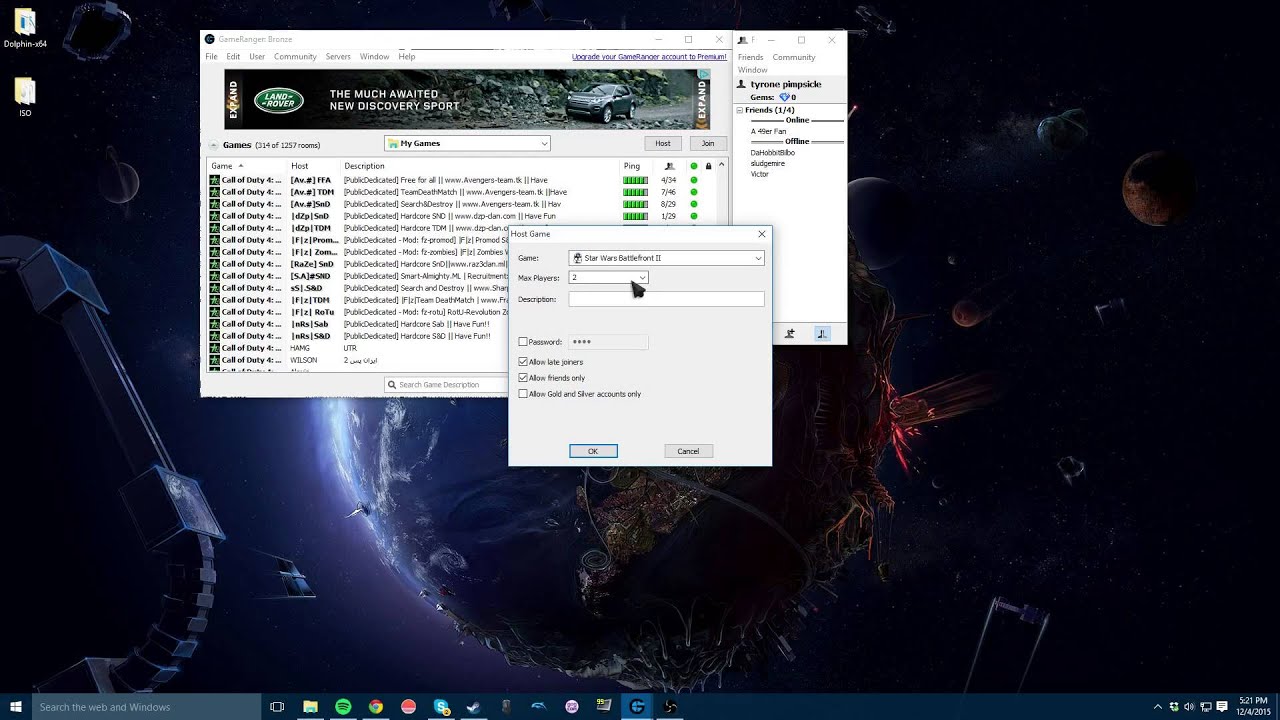Click the left EXPAND strip on the ad
Viewport: 1280px width, 720px height.
click(x=233, y=99)
